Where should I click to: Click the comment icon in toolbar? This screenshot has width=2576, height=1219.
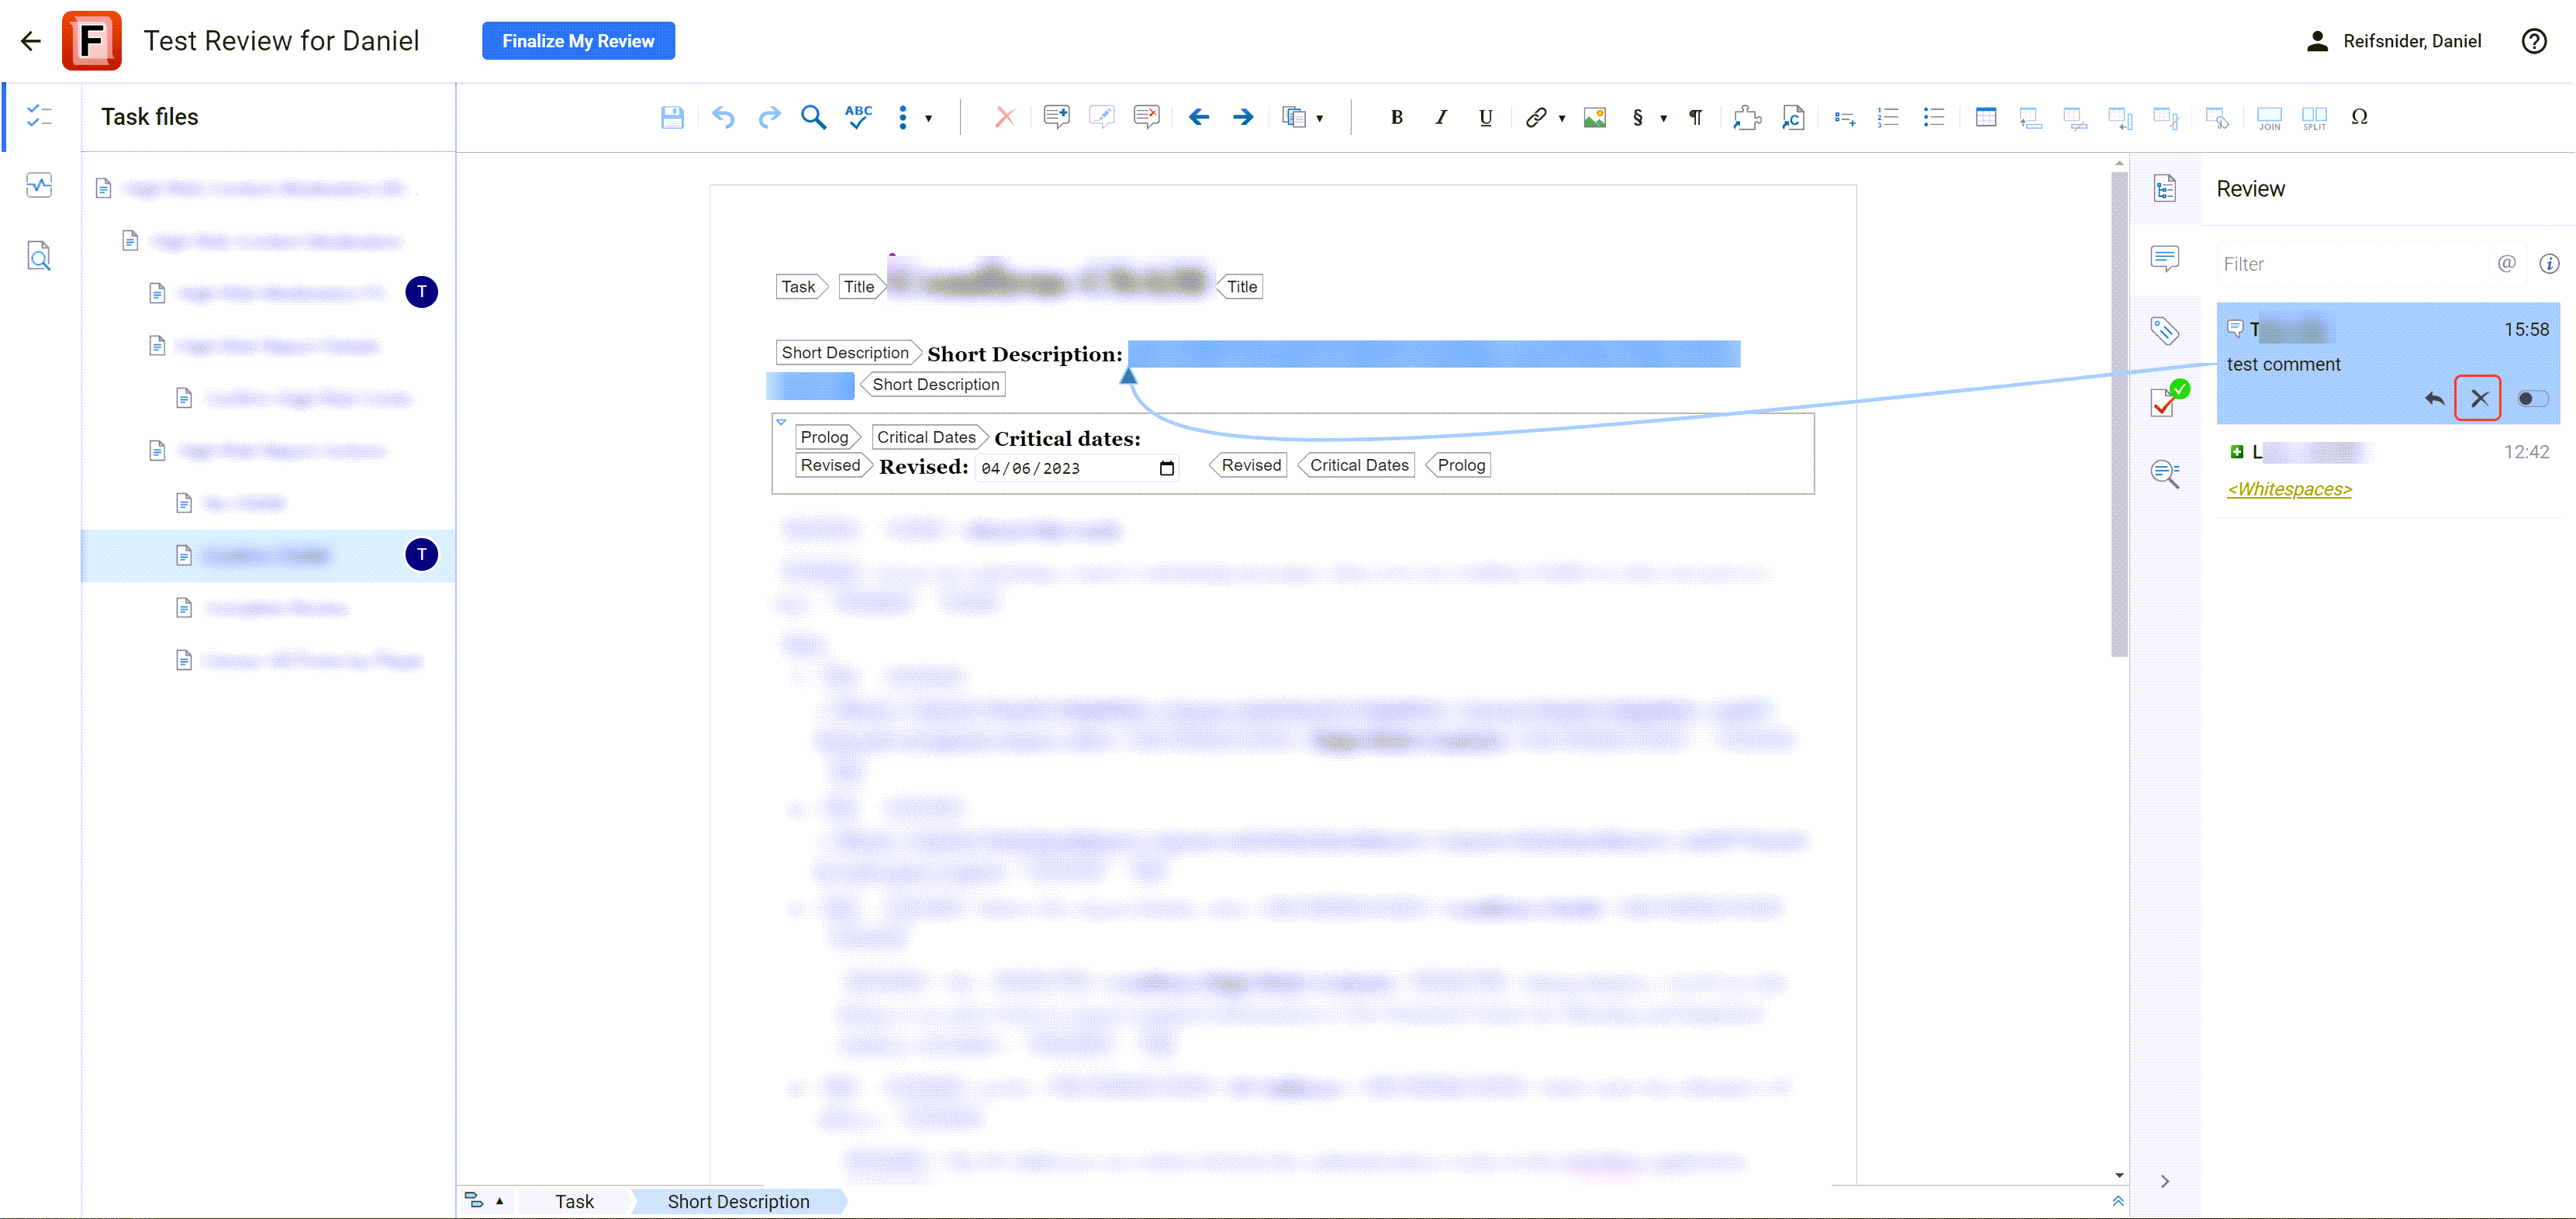click(1058, 116)
